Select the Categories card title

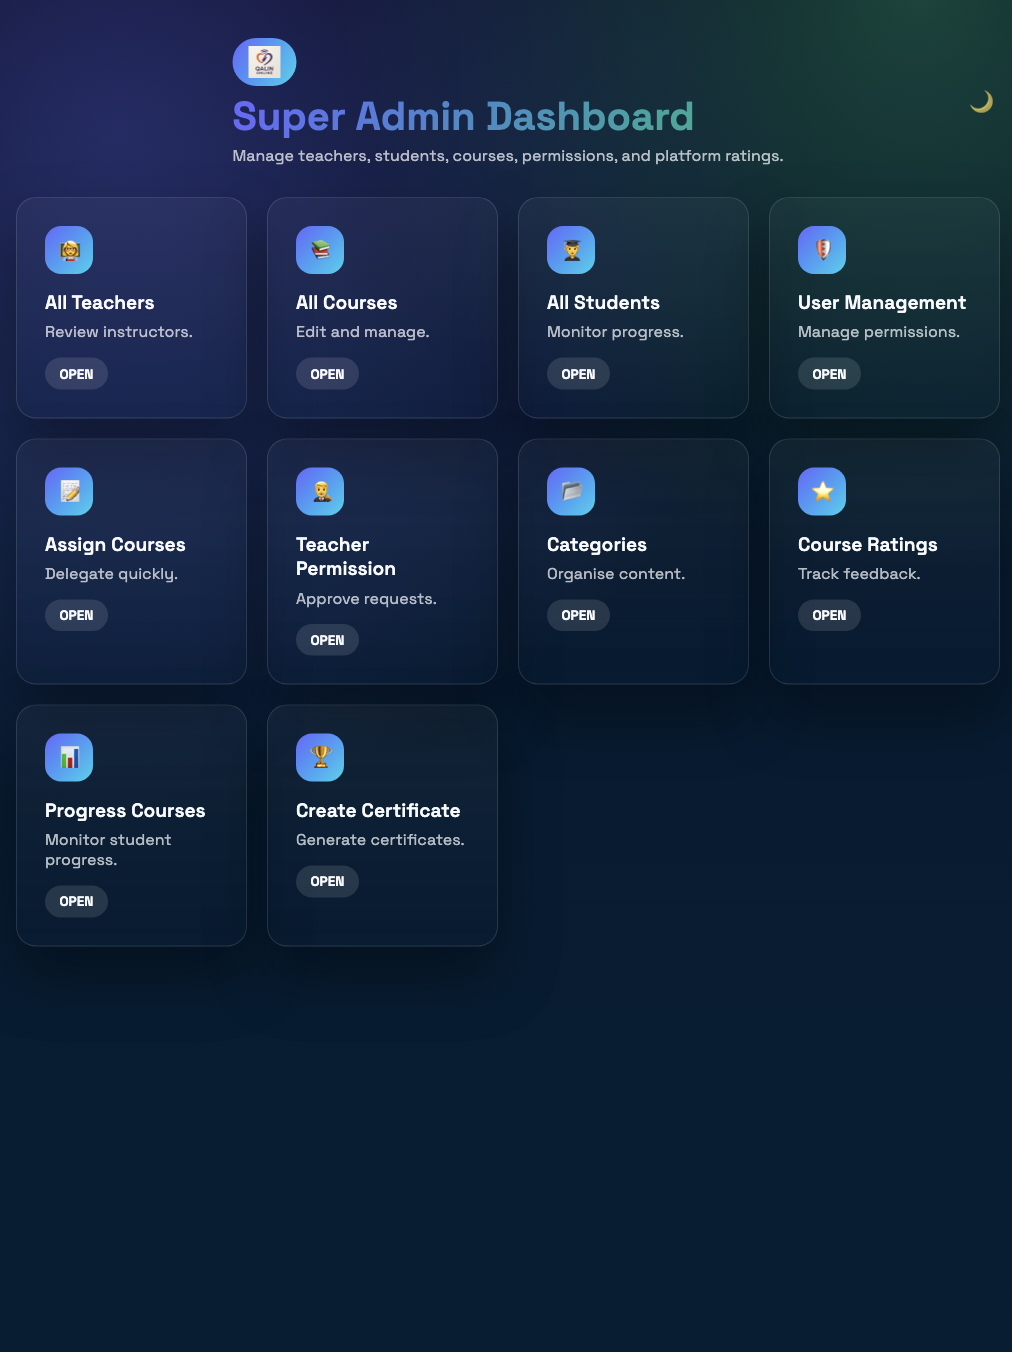[x=597, y=545]
